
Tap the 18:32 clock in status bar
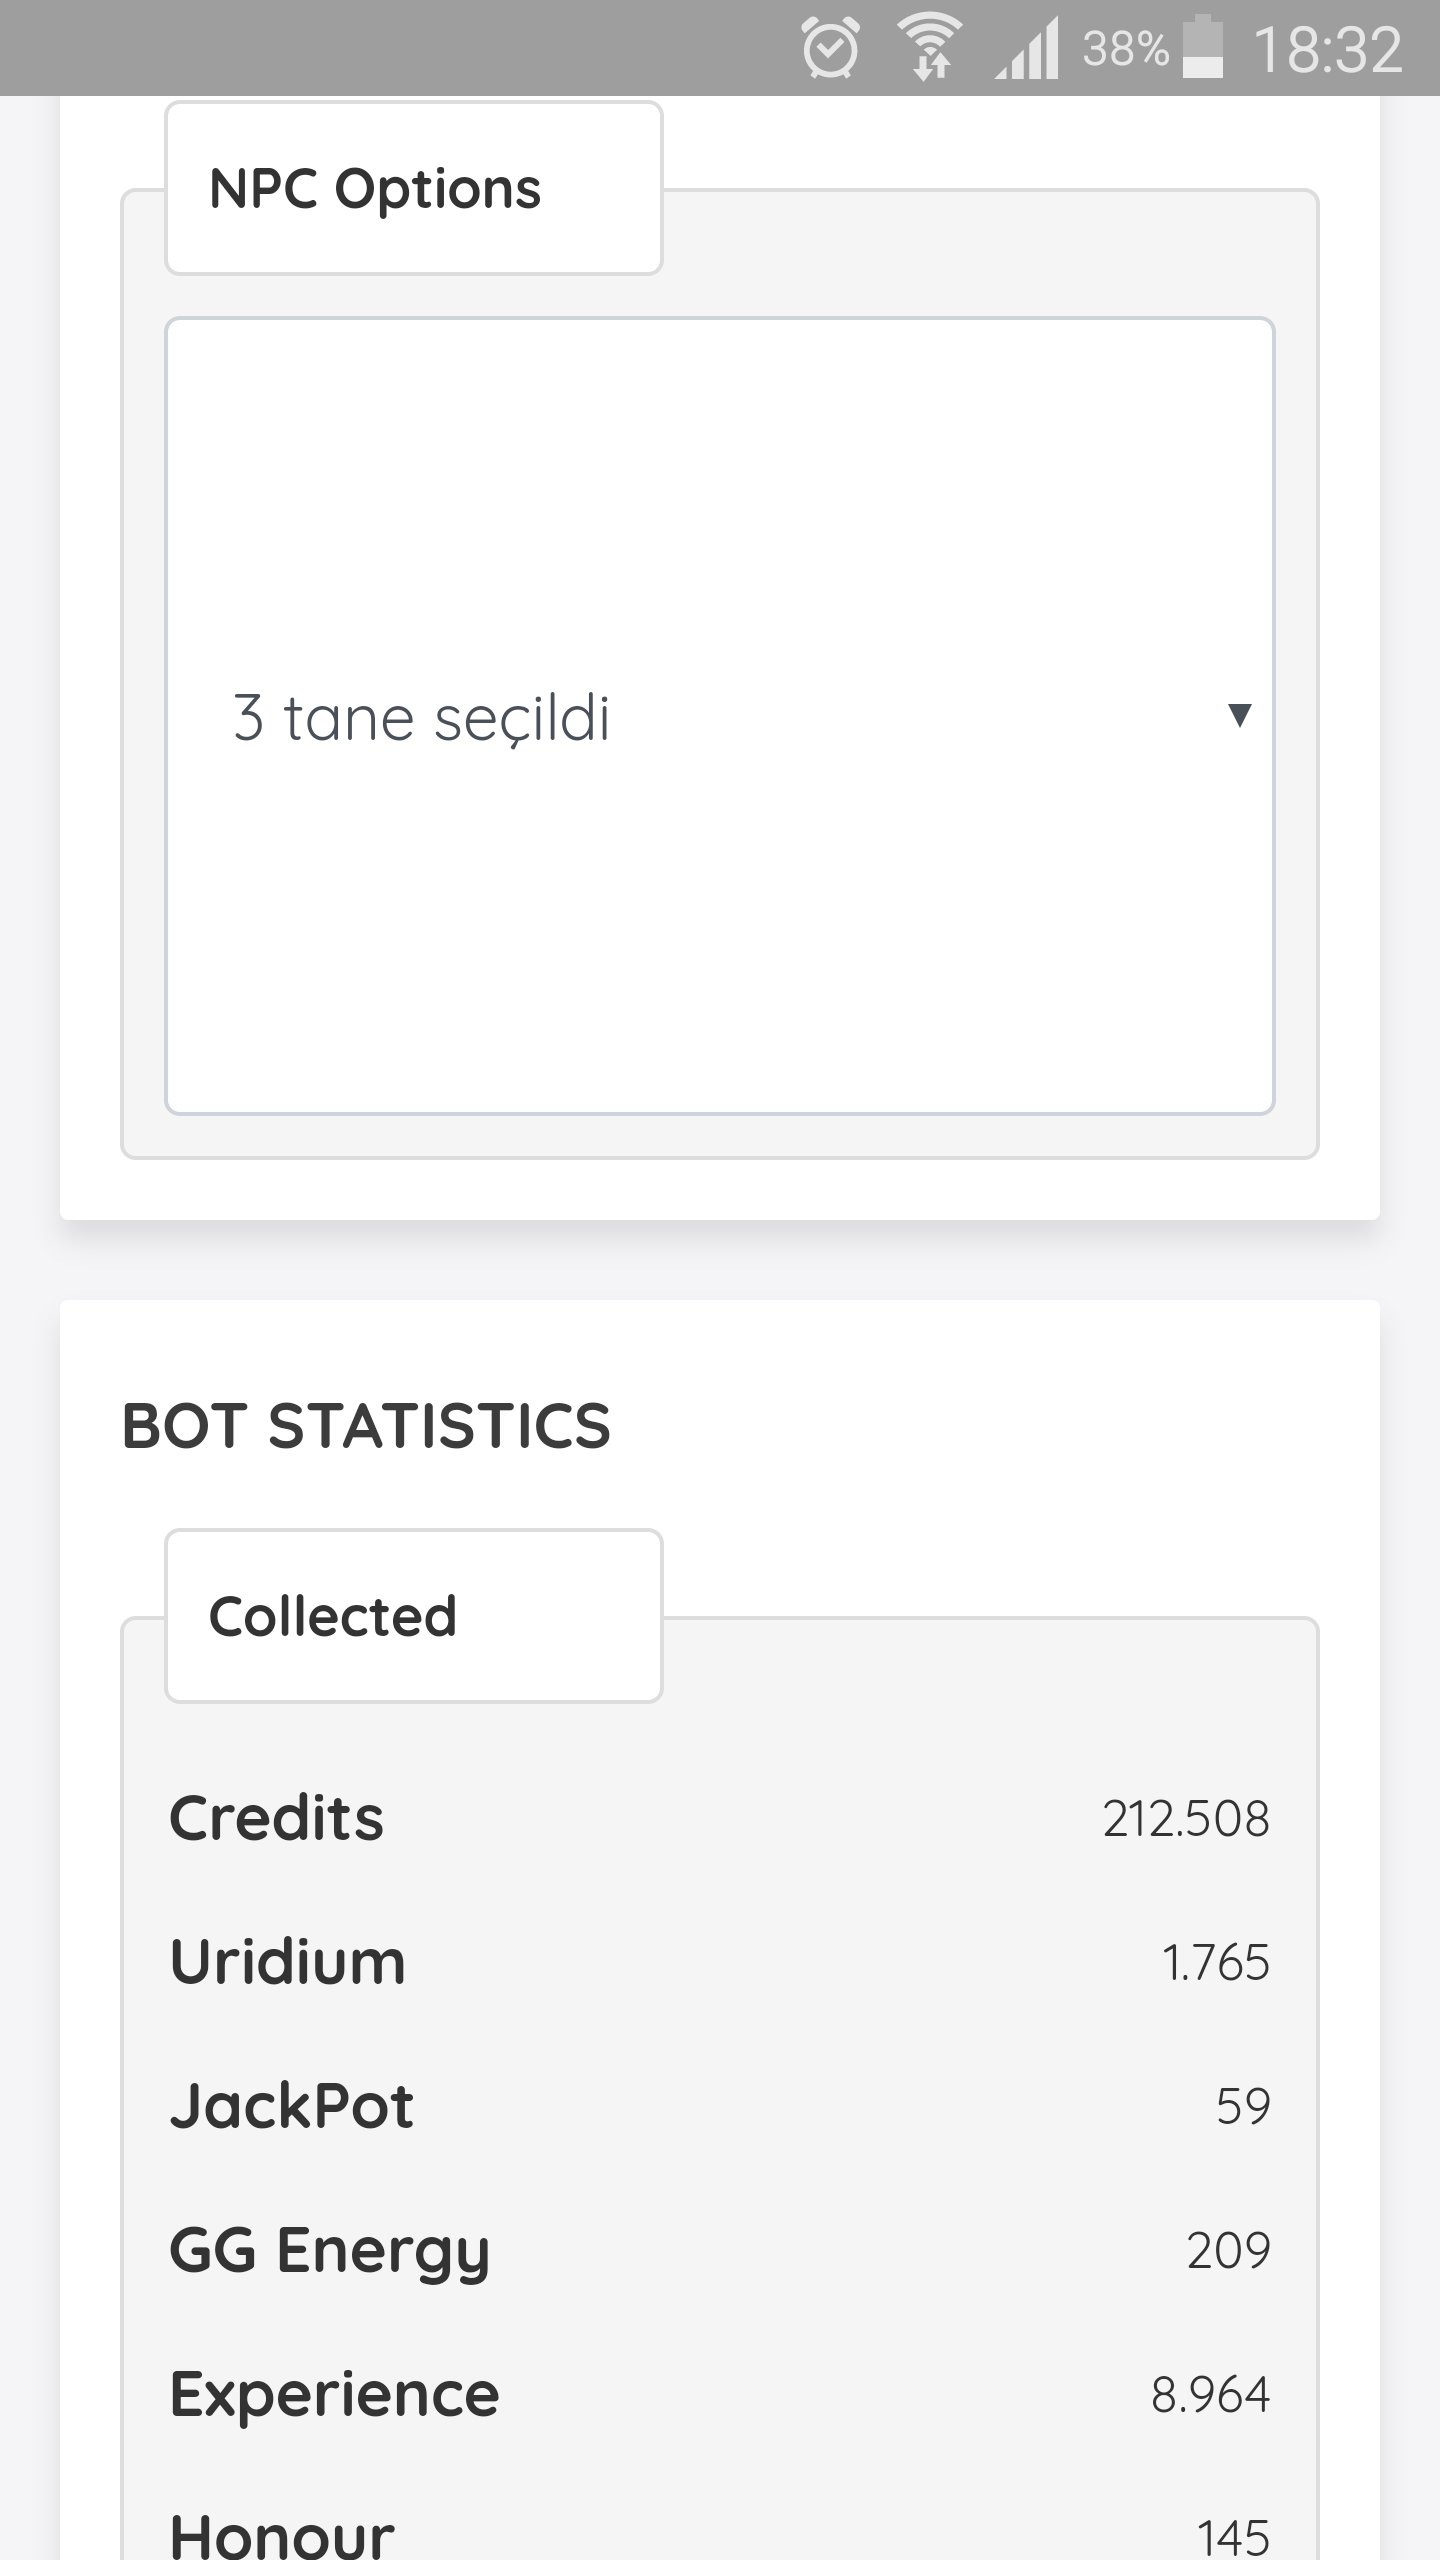click(x=1327, y=49)
